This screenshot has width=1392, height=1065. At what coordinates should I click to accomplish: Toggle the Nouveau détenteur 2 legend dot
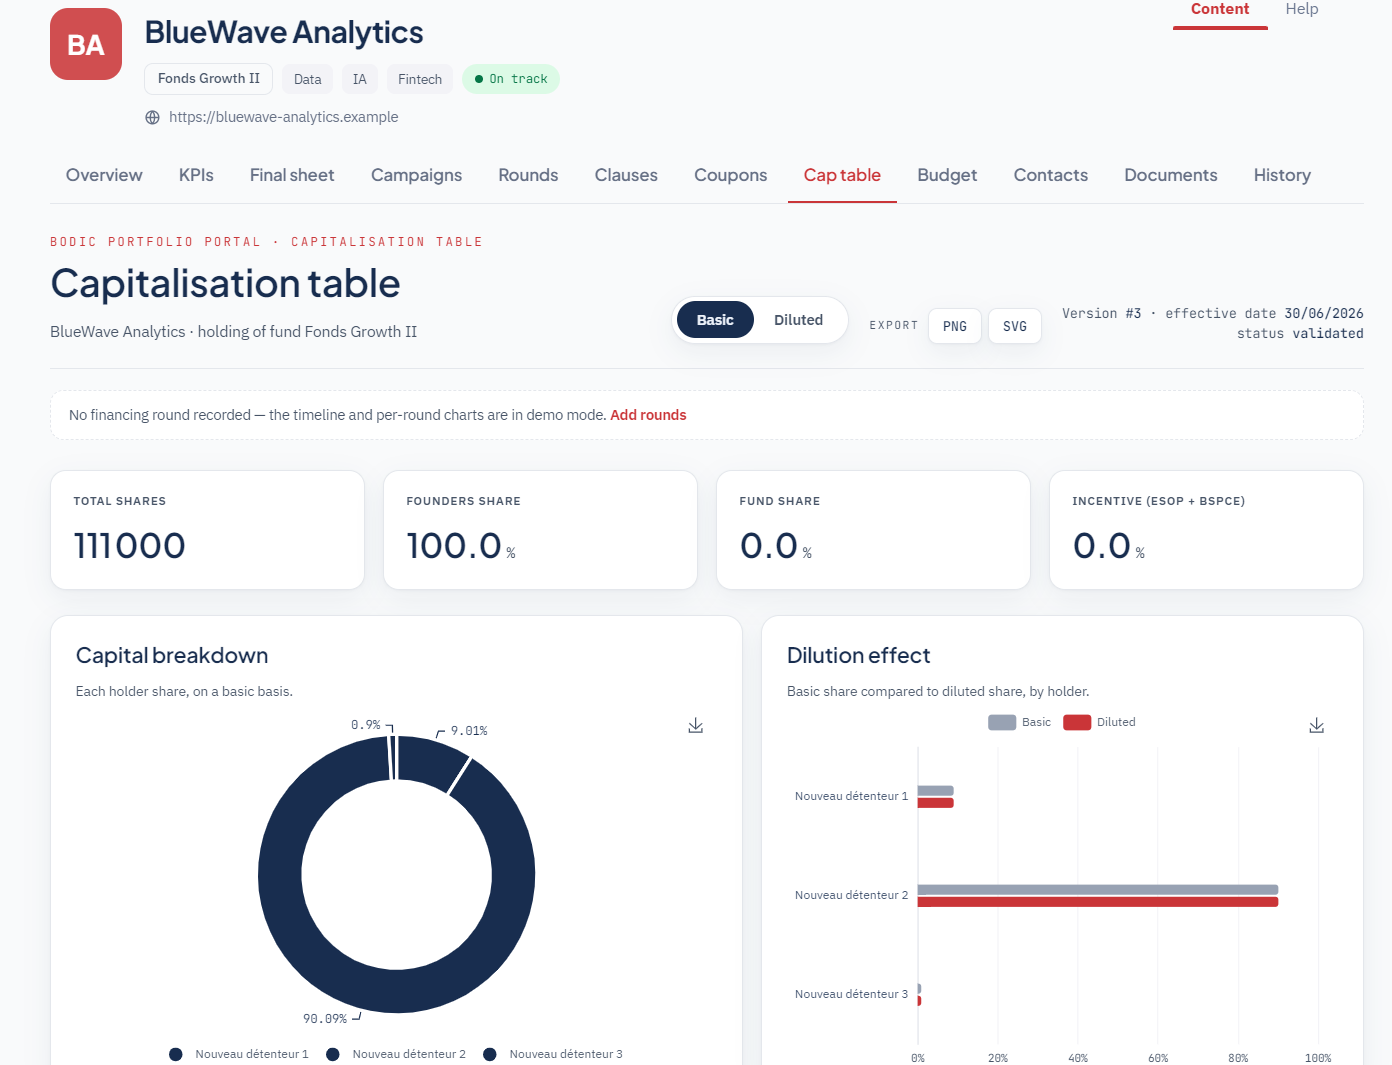[x=333, y=1054]
